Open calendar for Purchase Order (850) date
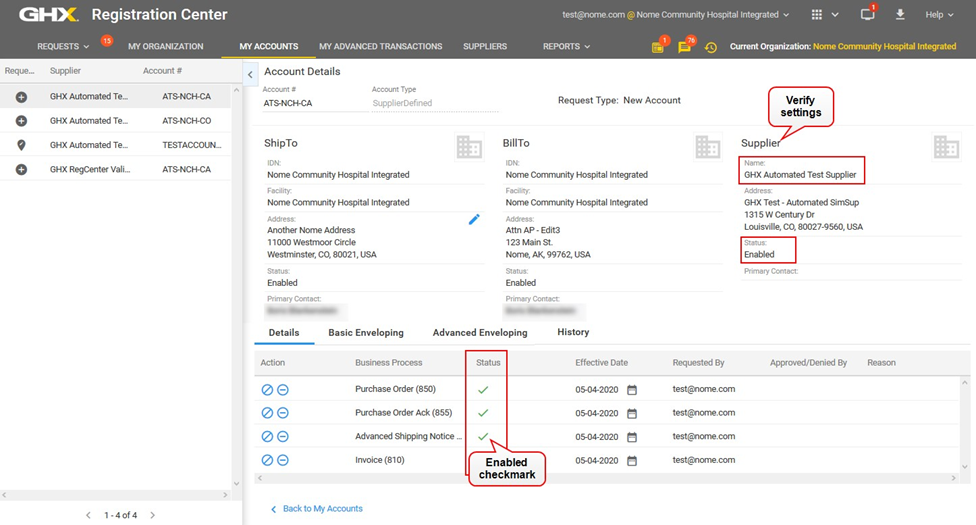Viewport: 976px width, 525px height. pyautogui.click(x=631, y=389)
